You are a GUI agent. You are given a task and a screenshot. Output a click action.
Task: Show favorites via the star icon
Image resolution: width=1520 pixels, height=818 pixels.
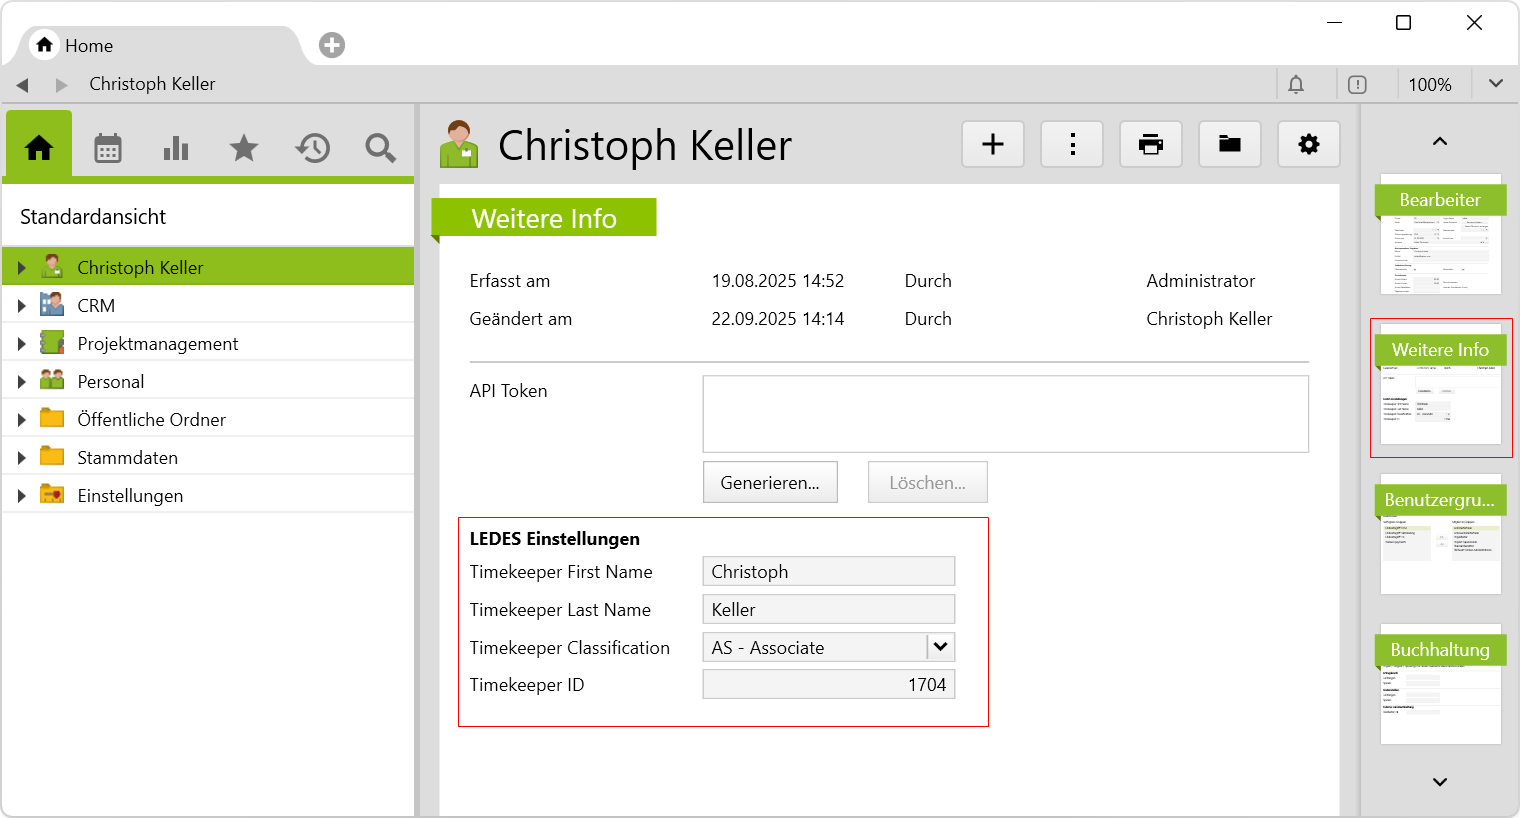[244, 148]
